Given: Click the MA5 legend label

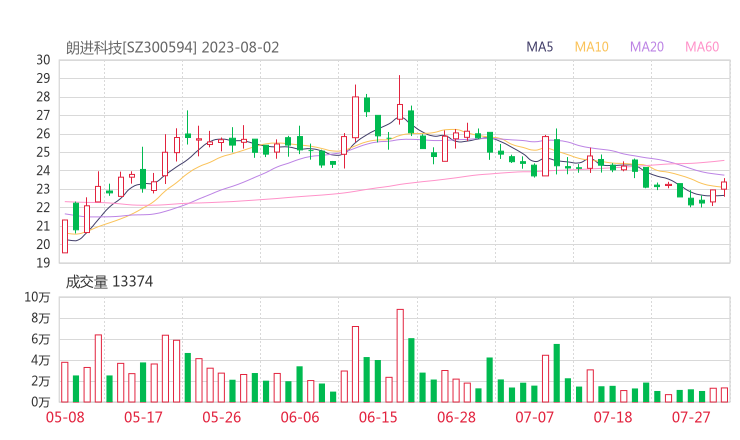Looking at the screenshot, I should click(x=539, y=47).
